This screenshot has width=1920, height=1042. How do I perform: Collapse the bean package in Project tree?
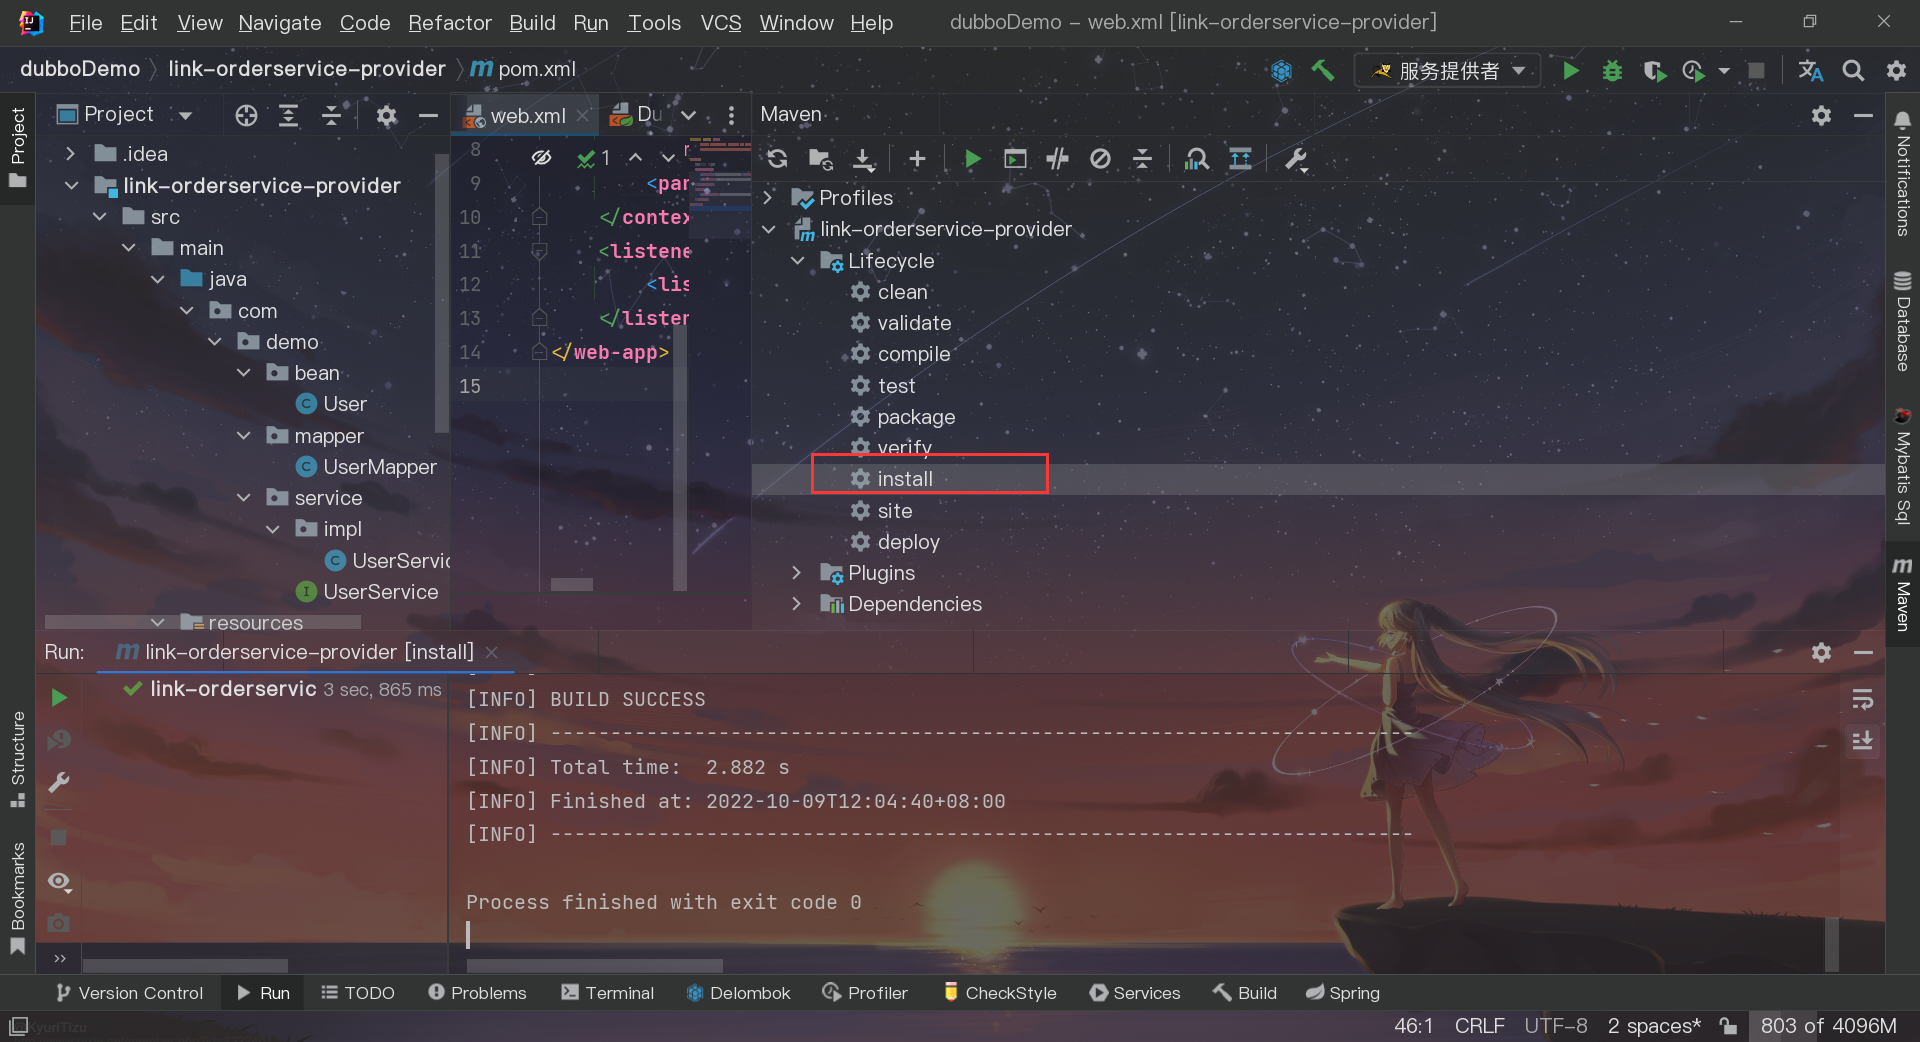(243, 372)
